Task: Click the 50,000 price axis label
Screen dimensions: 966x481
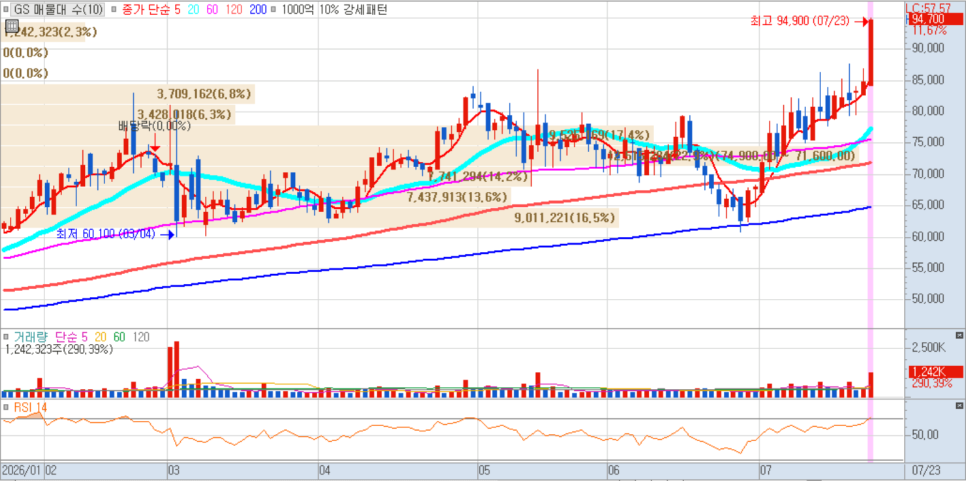Action: click(927, 299)
